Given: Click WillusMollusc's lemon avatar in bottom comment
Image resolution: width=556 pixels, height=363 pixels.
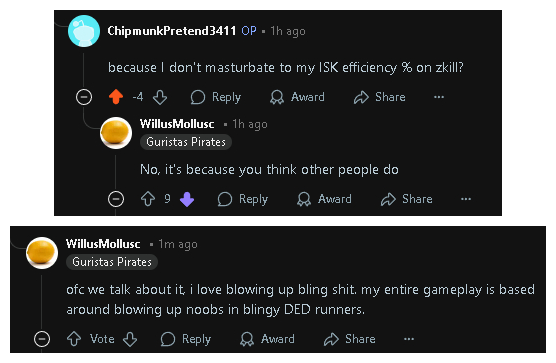Looking at the screenshot, I should coord(42,253).
